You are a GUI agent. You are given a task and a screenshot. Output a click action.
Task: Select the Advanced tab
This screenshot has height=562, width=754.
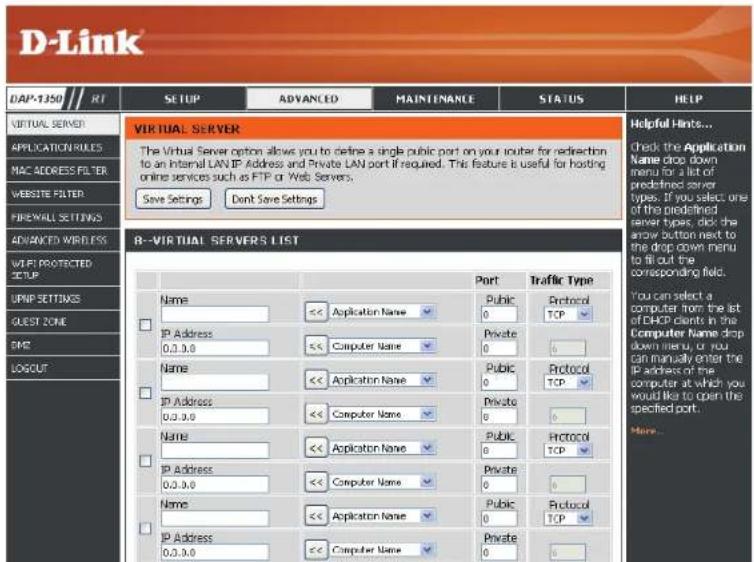309,99
